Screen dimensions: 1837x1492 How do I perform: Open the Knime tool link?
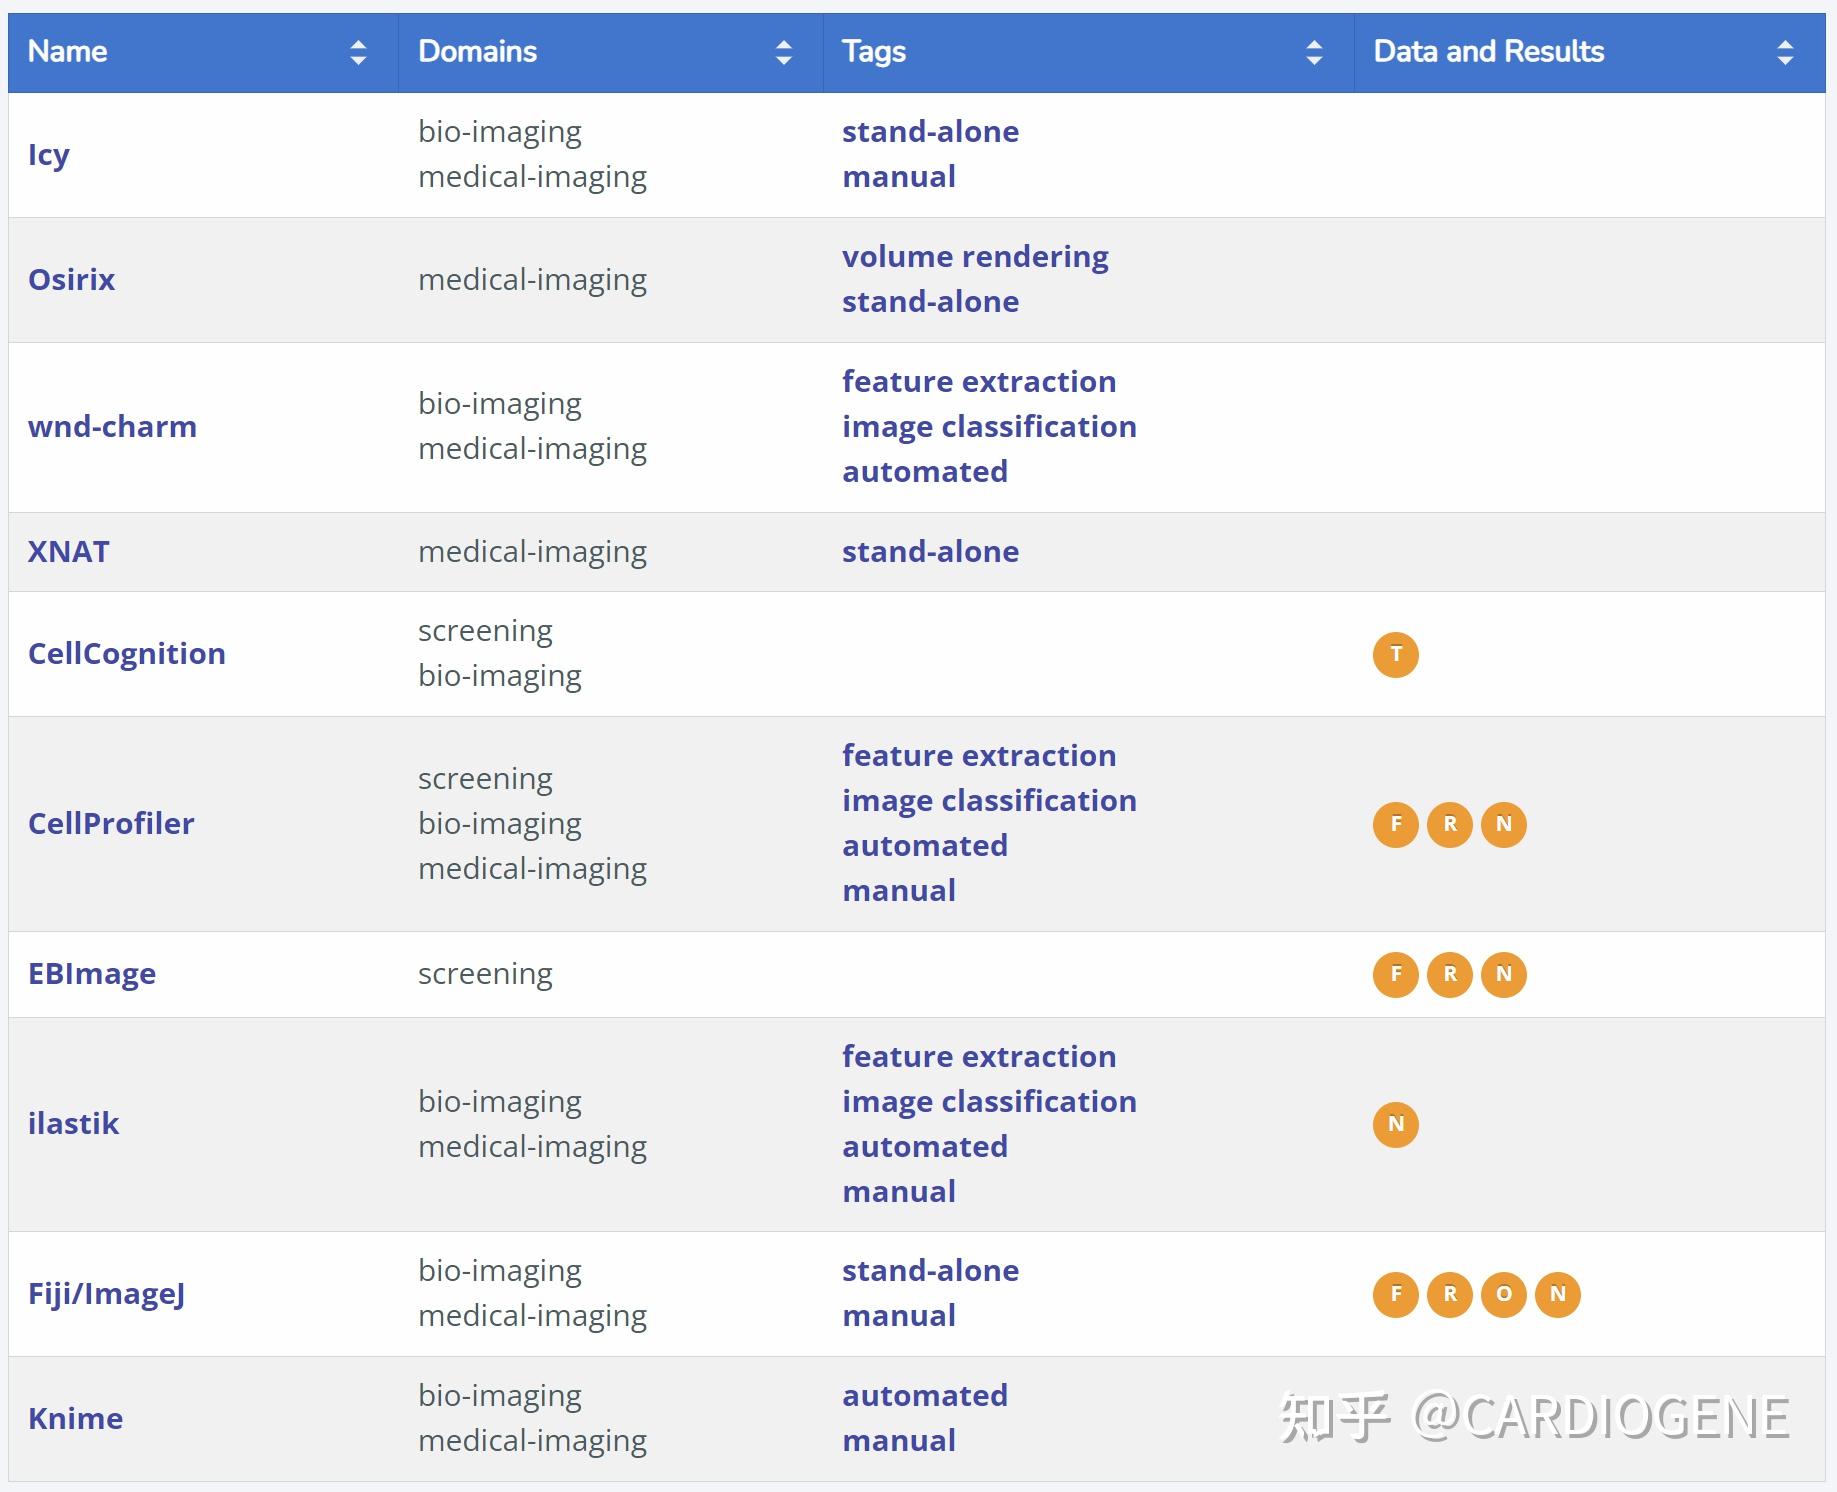pyautogui.click(x=76, y=1419)
